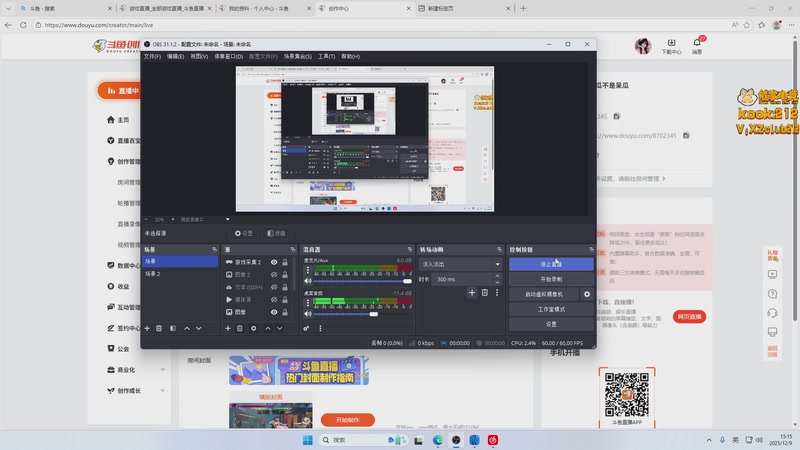800x450 pixels.
Task: Add a scene transition with plus icon
Action: coord(472,292)
